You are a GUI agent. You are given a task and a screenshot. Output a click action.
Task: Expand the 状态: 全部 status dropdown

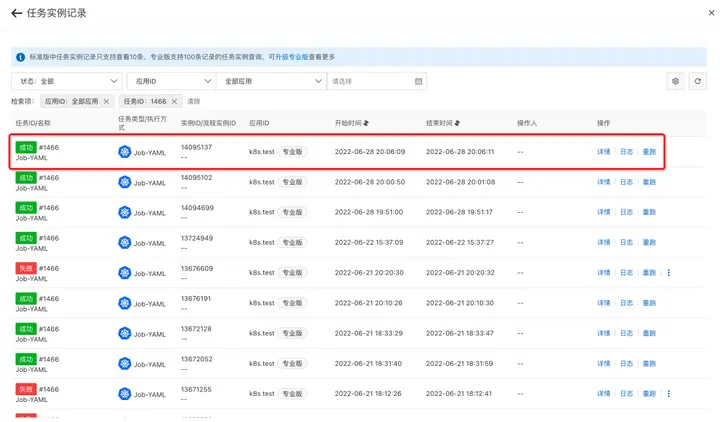66,81
